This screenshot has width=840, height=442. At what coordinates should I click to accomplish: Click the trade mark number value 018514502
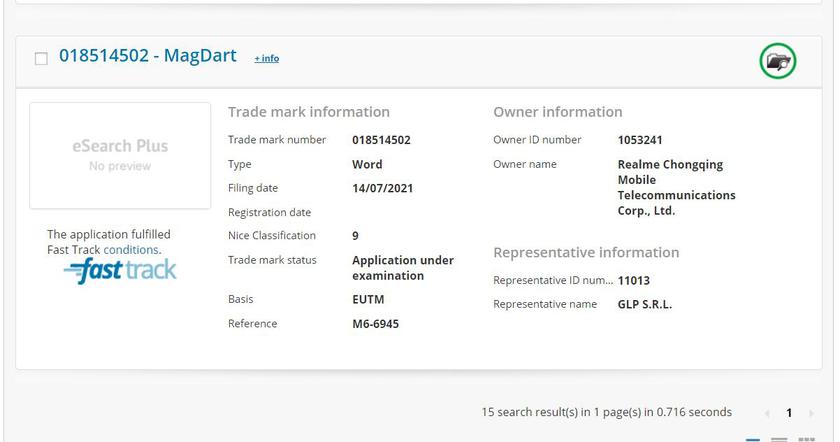coord(381,140)
